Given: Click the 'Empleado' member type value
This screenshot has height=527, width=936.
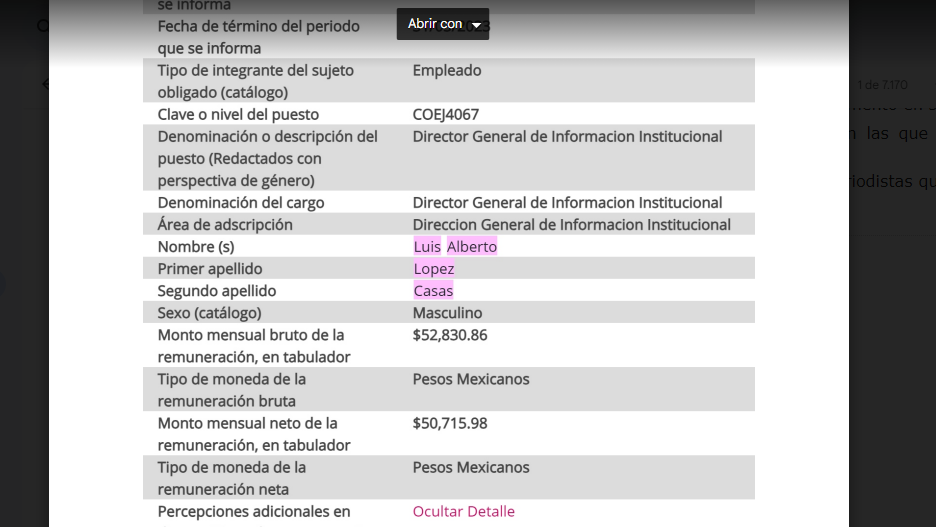Looking at the screenshot, I should tap(447, 71).
